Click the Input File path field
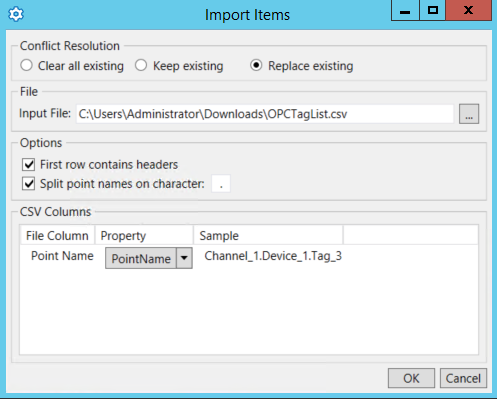This screenshot has height=399, width=497. click(265, 114)
